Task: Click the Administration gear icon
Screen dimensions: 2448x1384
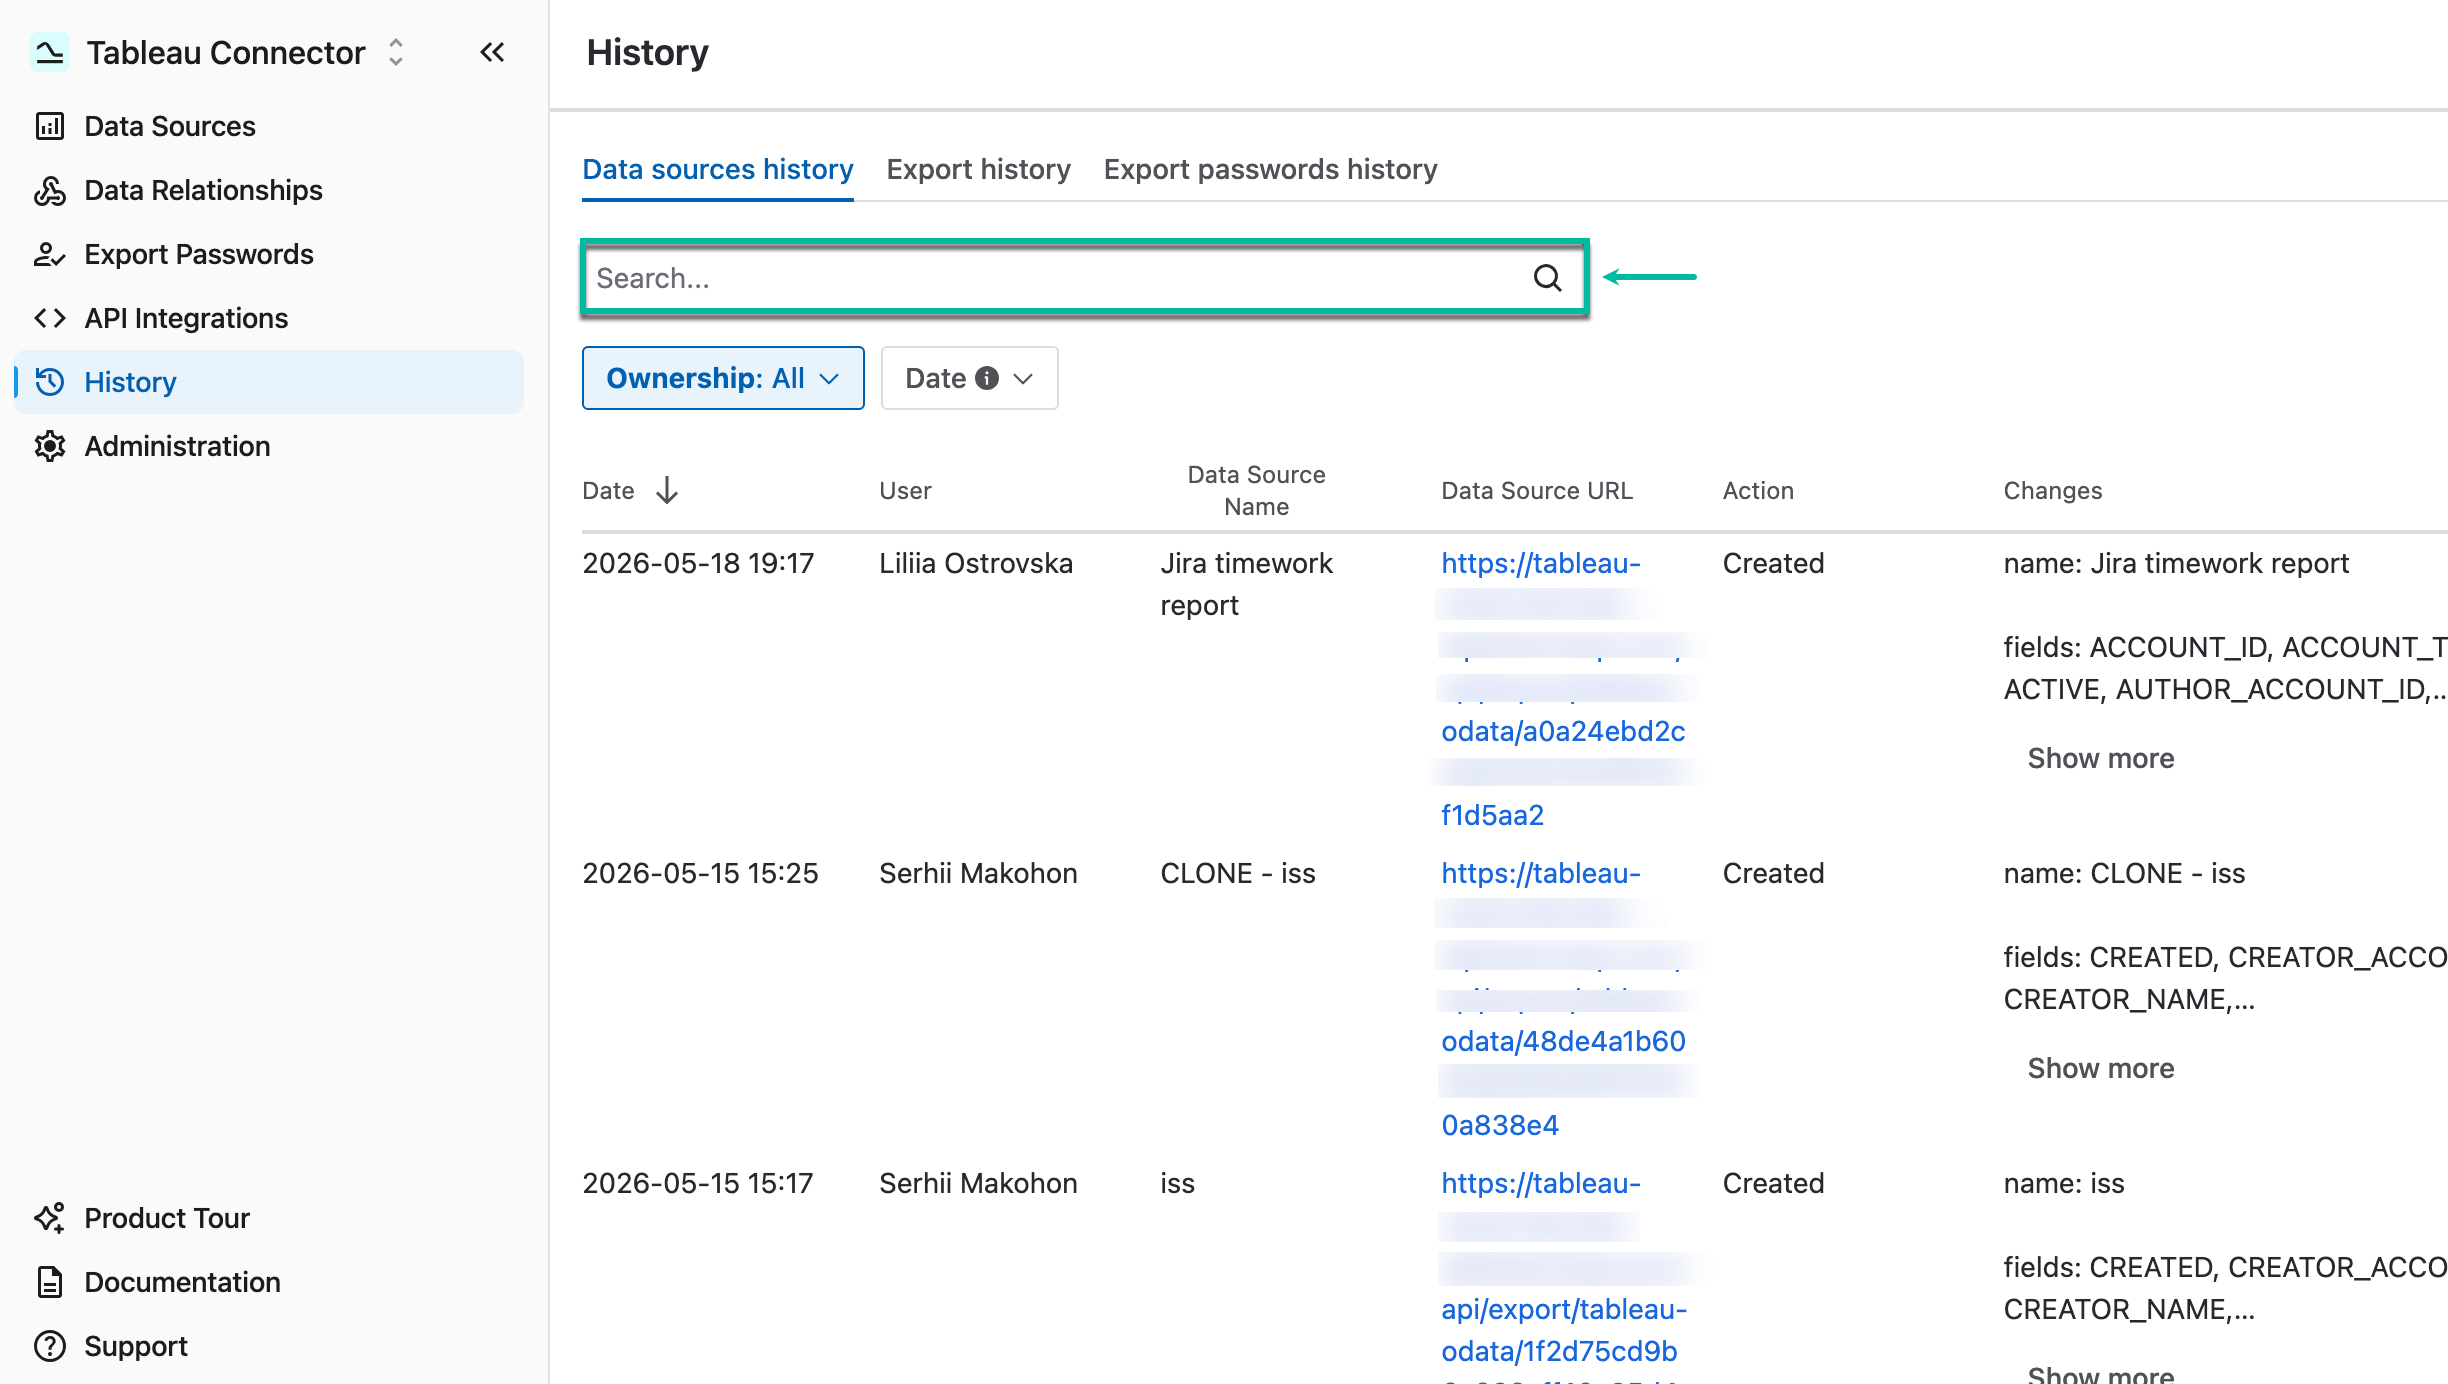Action: [50, 446]
